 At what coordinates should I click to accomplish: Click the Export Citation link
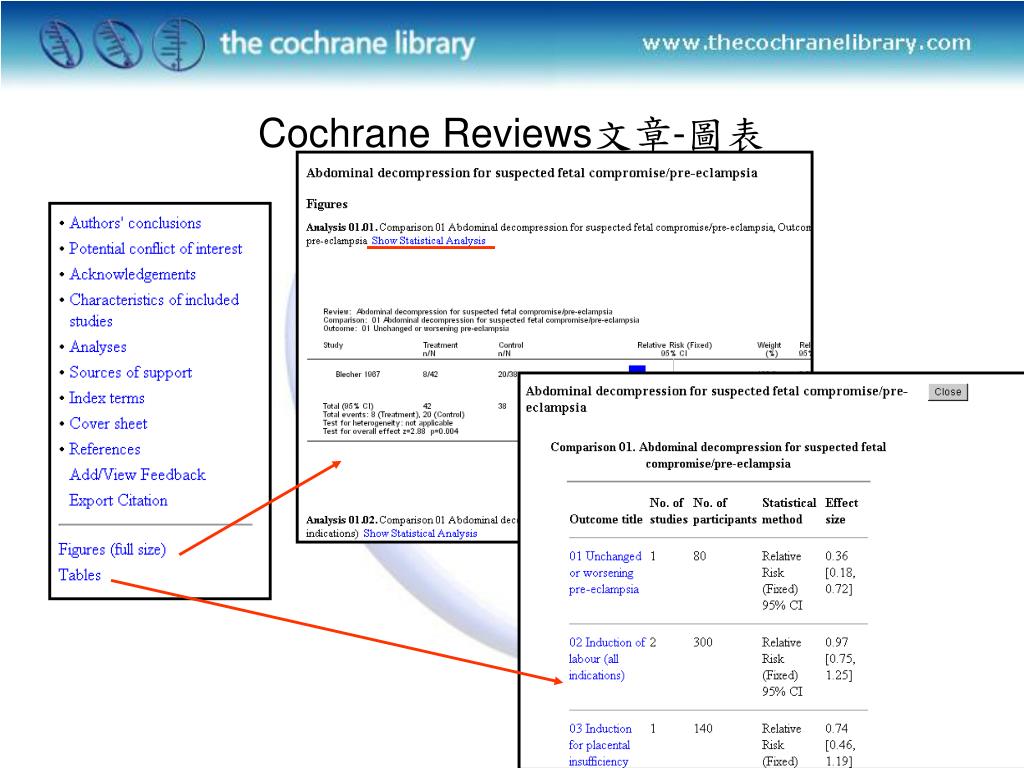[x=118, y=500]
